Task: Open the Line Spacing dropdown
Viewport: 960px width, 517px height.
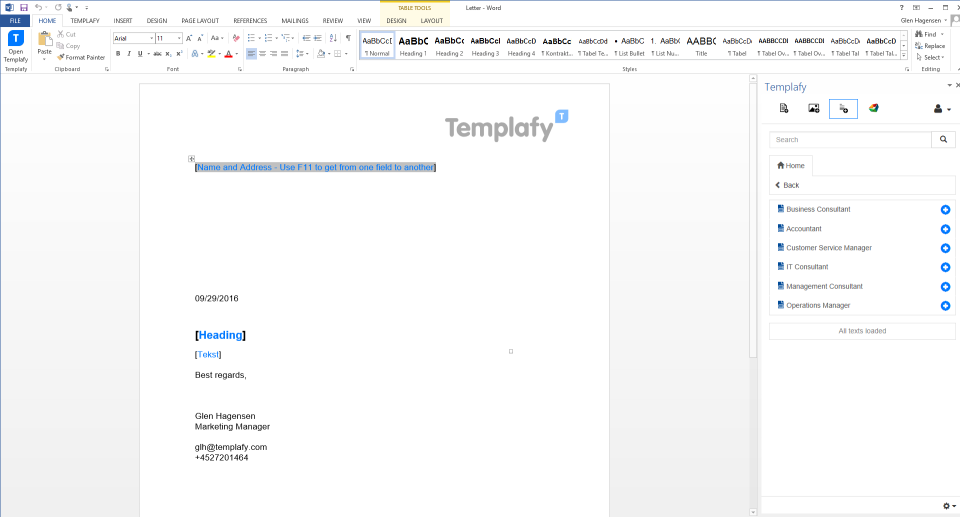Action: pyautogui.click(x=302, y=54)
